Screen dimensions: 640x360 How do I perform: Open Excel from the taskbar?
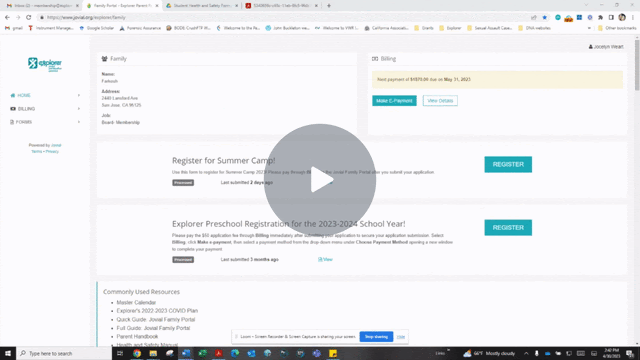[202, 353]
